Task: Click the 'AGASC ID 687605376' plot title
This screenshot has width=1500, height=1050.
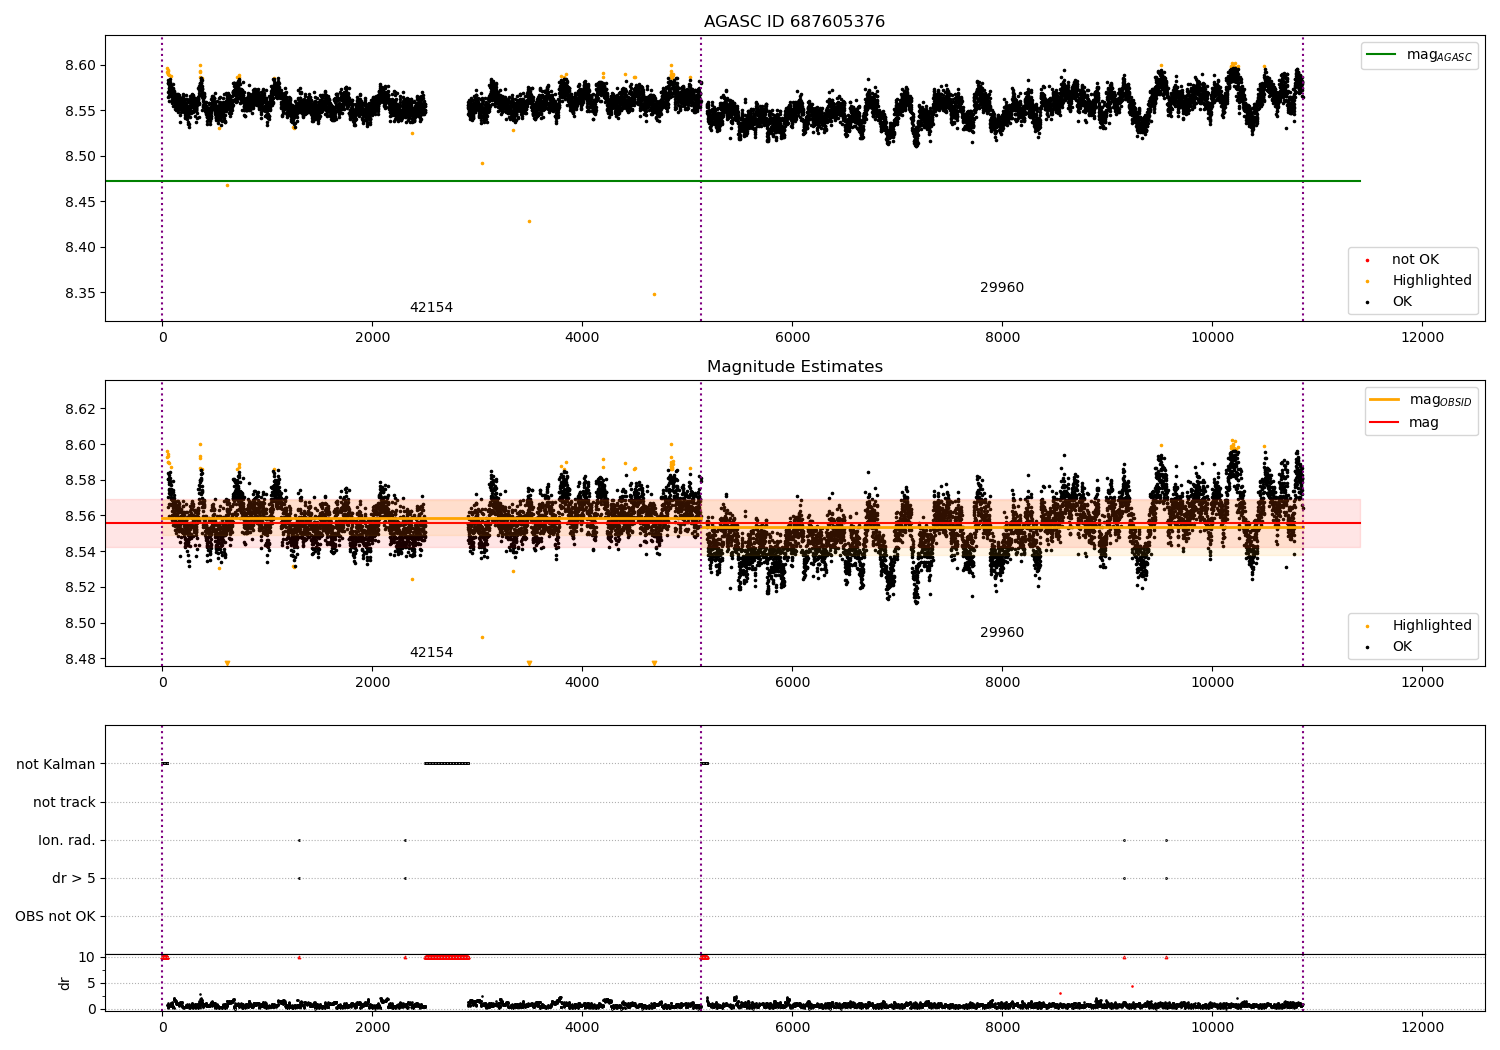Action: click(794, 22)
